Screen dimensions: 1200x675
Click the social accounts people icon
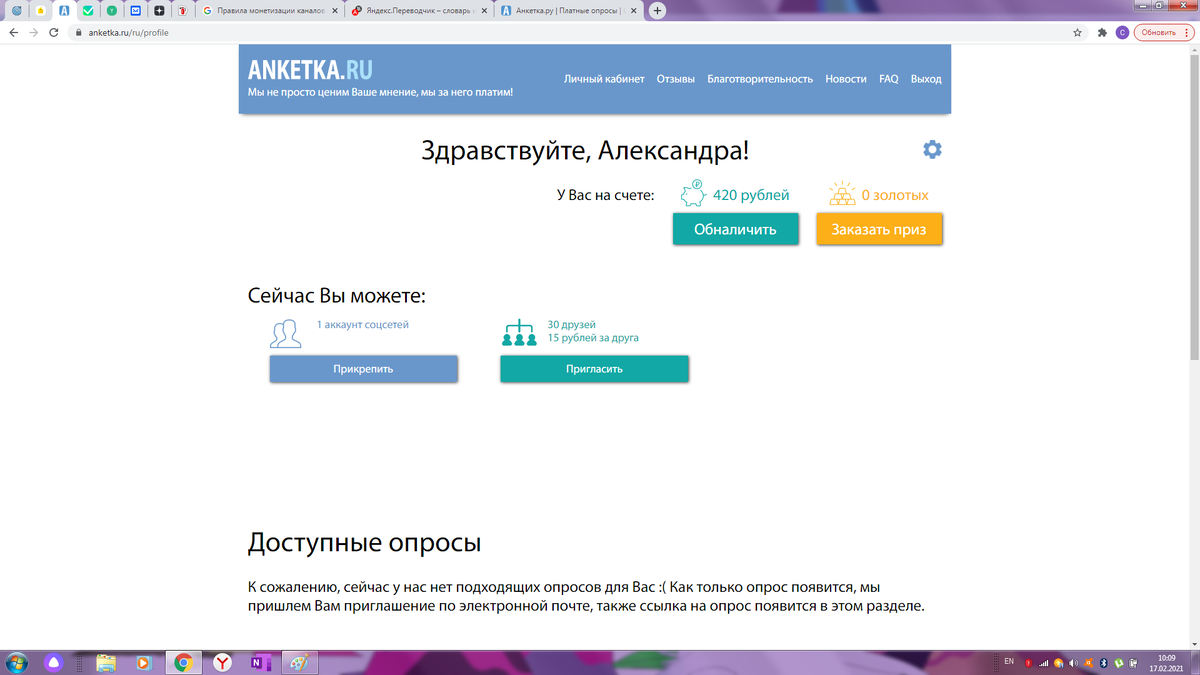tap(286, 334)
